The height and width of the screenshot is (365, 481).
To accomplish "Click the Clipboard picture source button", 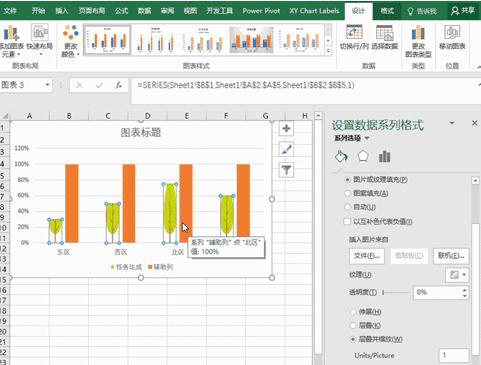I will (409, 256).
